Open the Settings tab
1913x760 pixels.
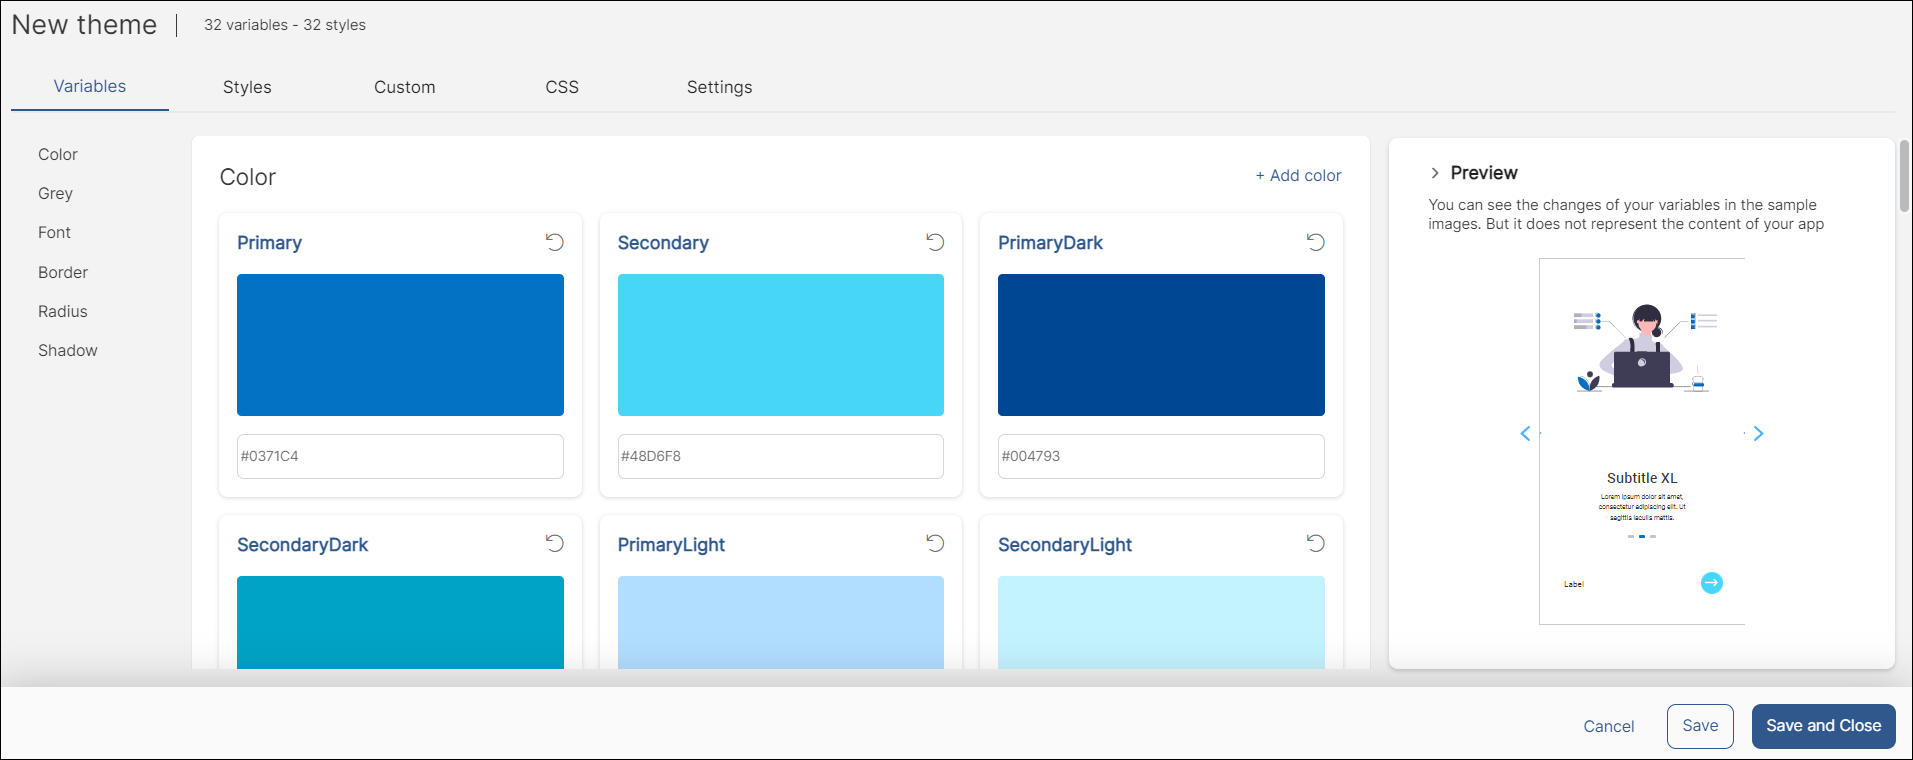tap(719, 87)
